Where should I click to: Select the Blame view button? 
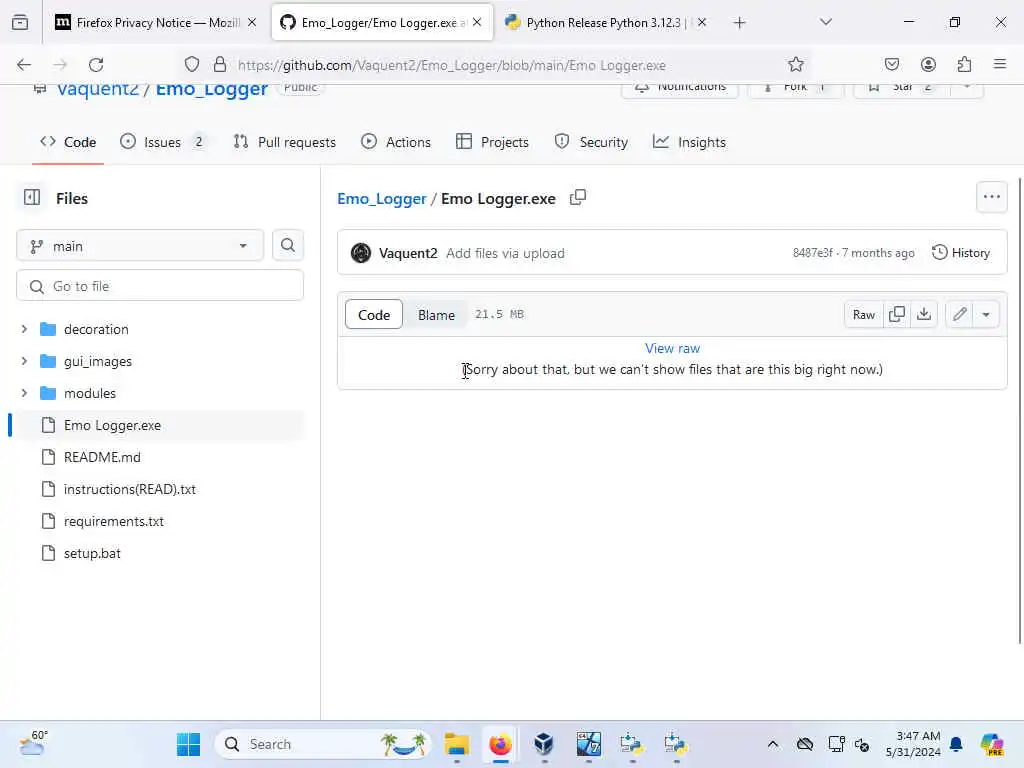point(436,315)
